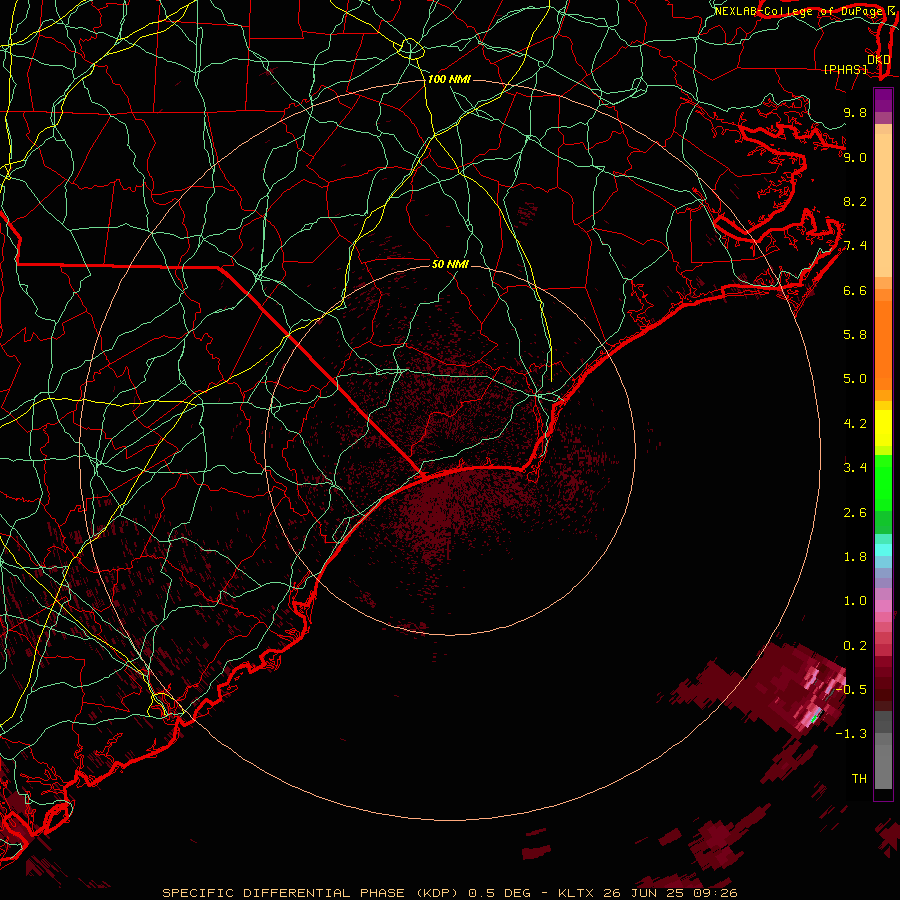
Task: Click the cyan band of the color scale
Action: [x=883, y=550]
